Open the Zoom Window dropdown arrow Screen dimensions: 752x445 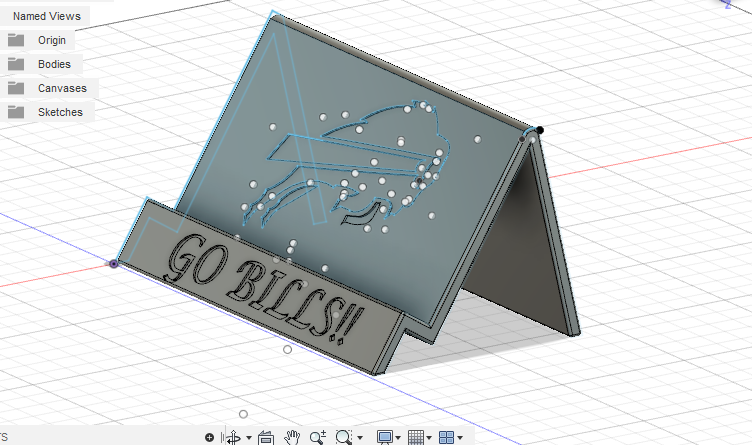360,437
